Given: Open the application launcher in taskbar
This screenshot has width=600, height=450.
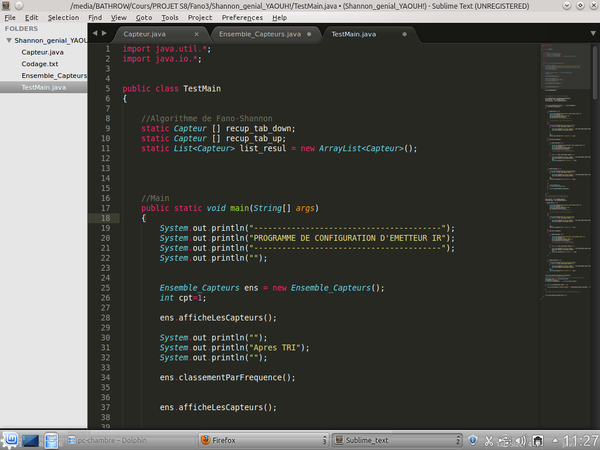Looking at the screenshot, I should point(11,439).
